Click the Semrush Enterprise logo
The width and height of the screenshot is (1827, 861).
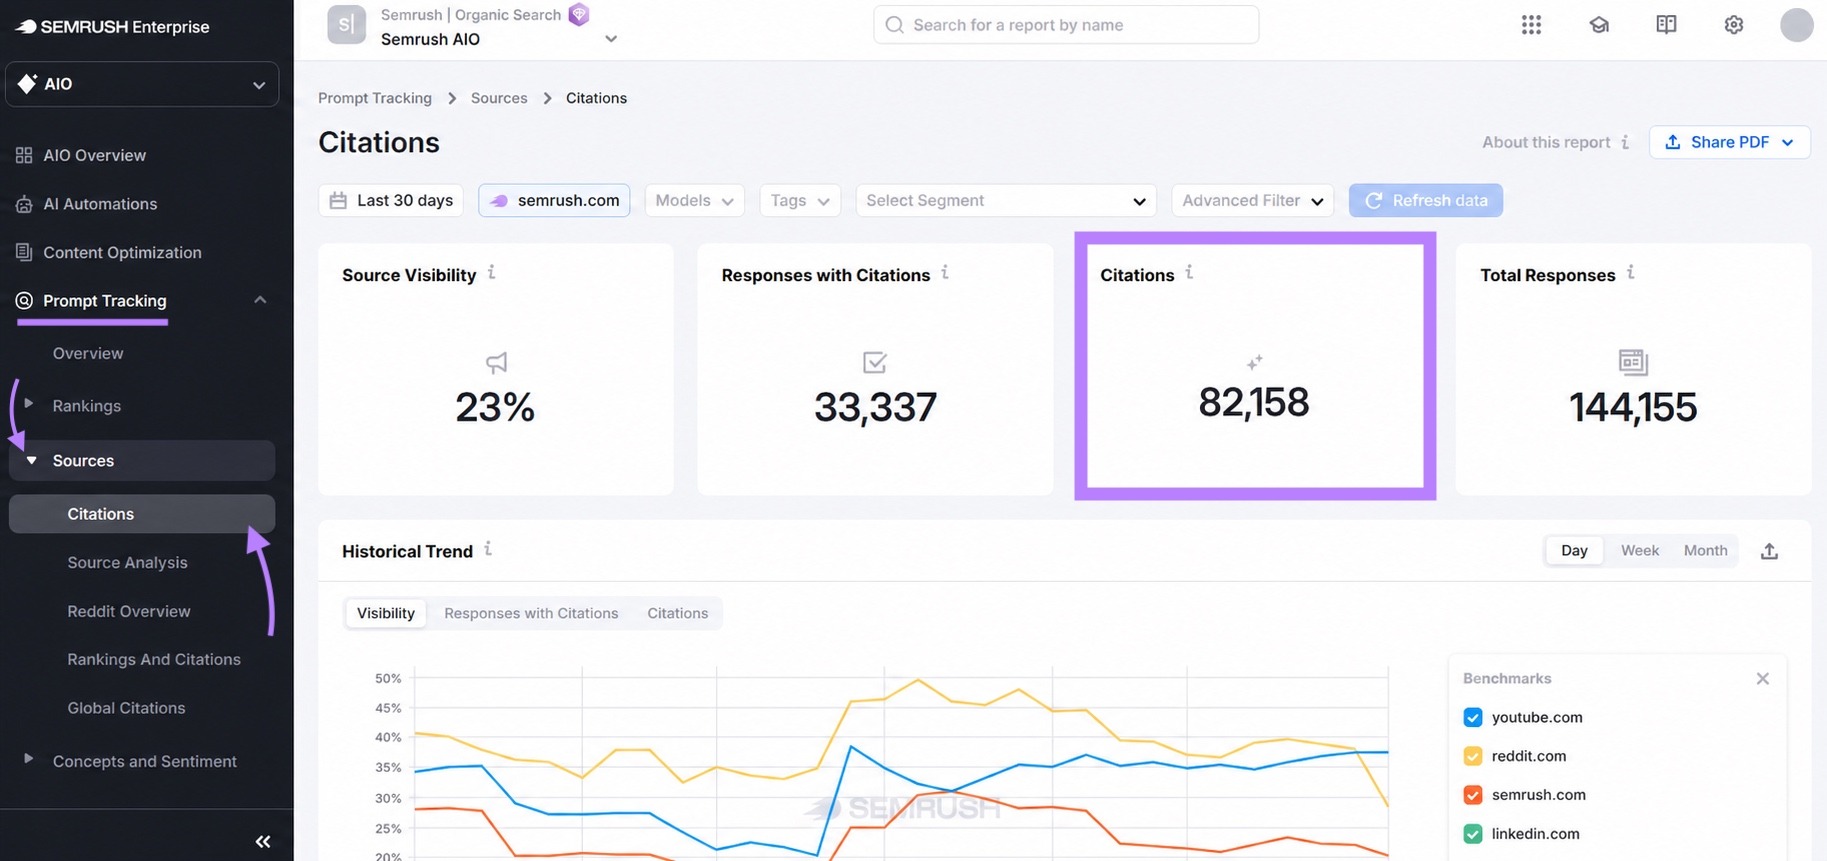tap(112, 27)
